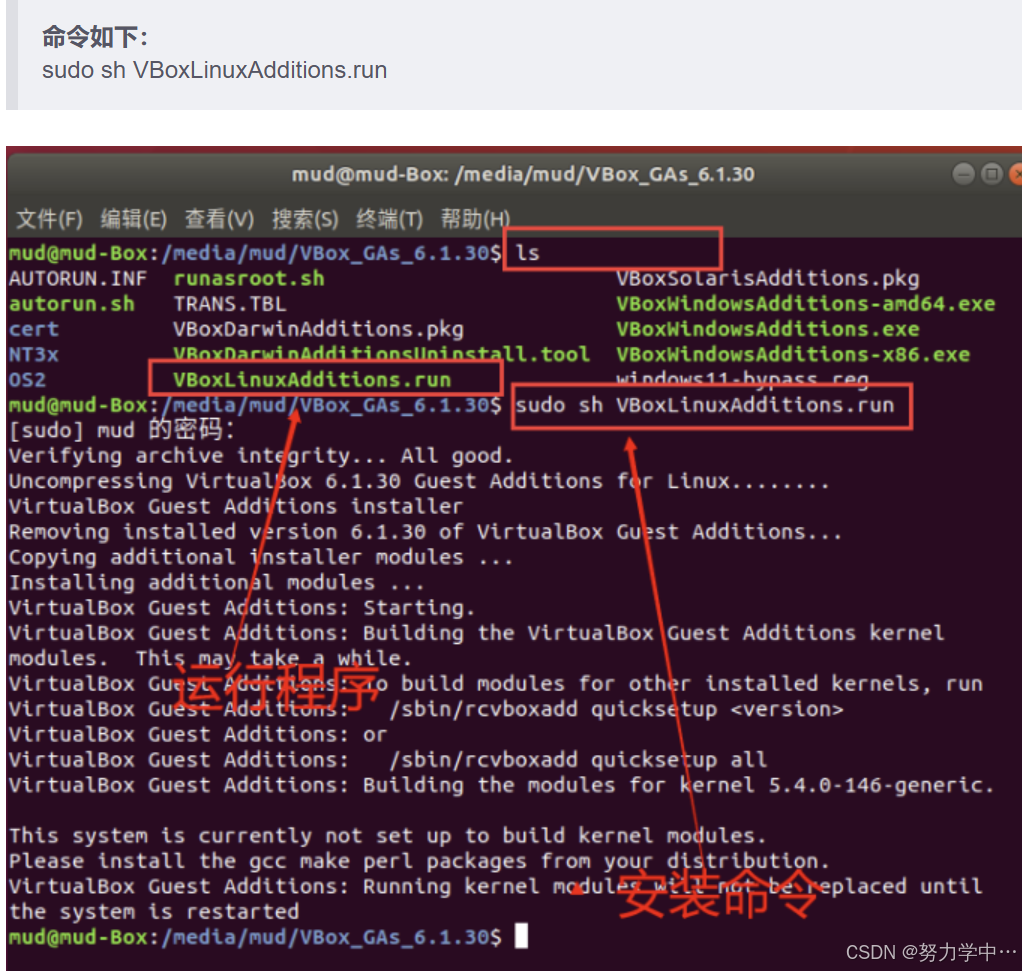1022x971 pixels.
Task: Click the [sudo] mud 的密码 prompt line
Action: click(122, 430)
